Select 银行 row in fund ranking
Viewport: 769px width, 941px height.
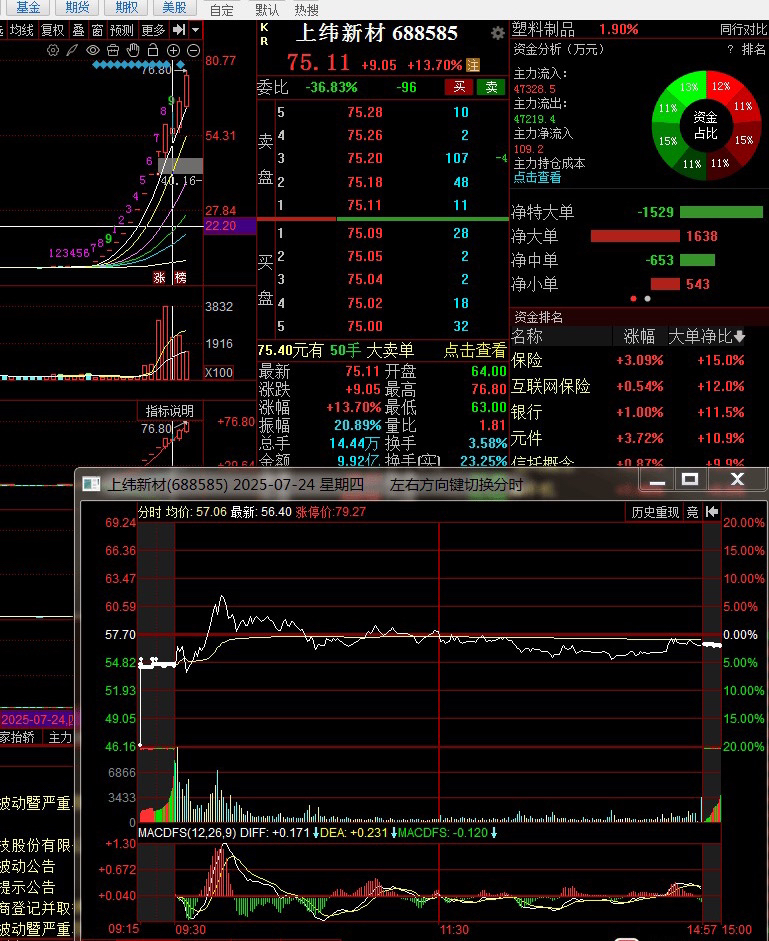pyautogui.click(x=639, y=412)
